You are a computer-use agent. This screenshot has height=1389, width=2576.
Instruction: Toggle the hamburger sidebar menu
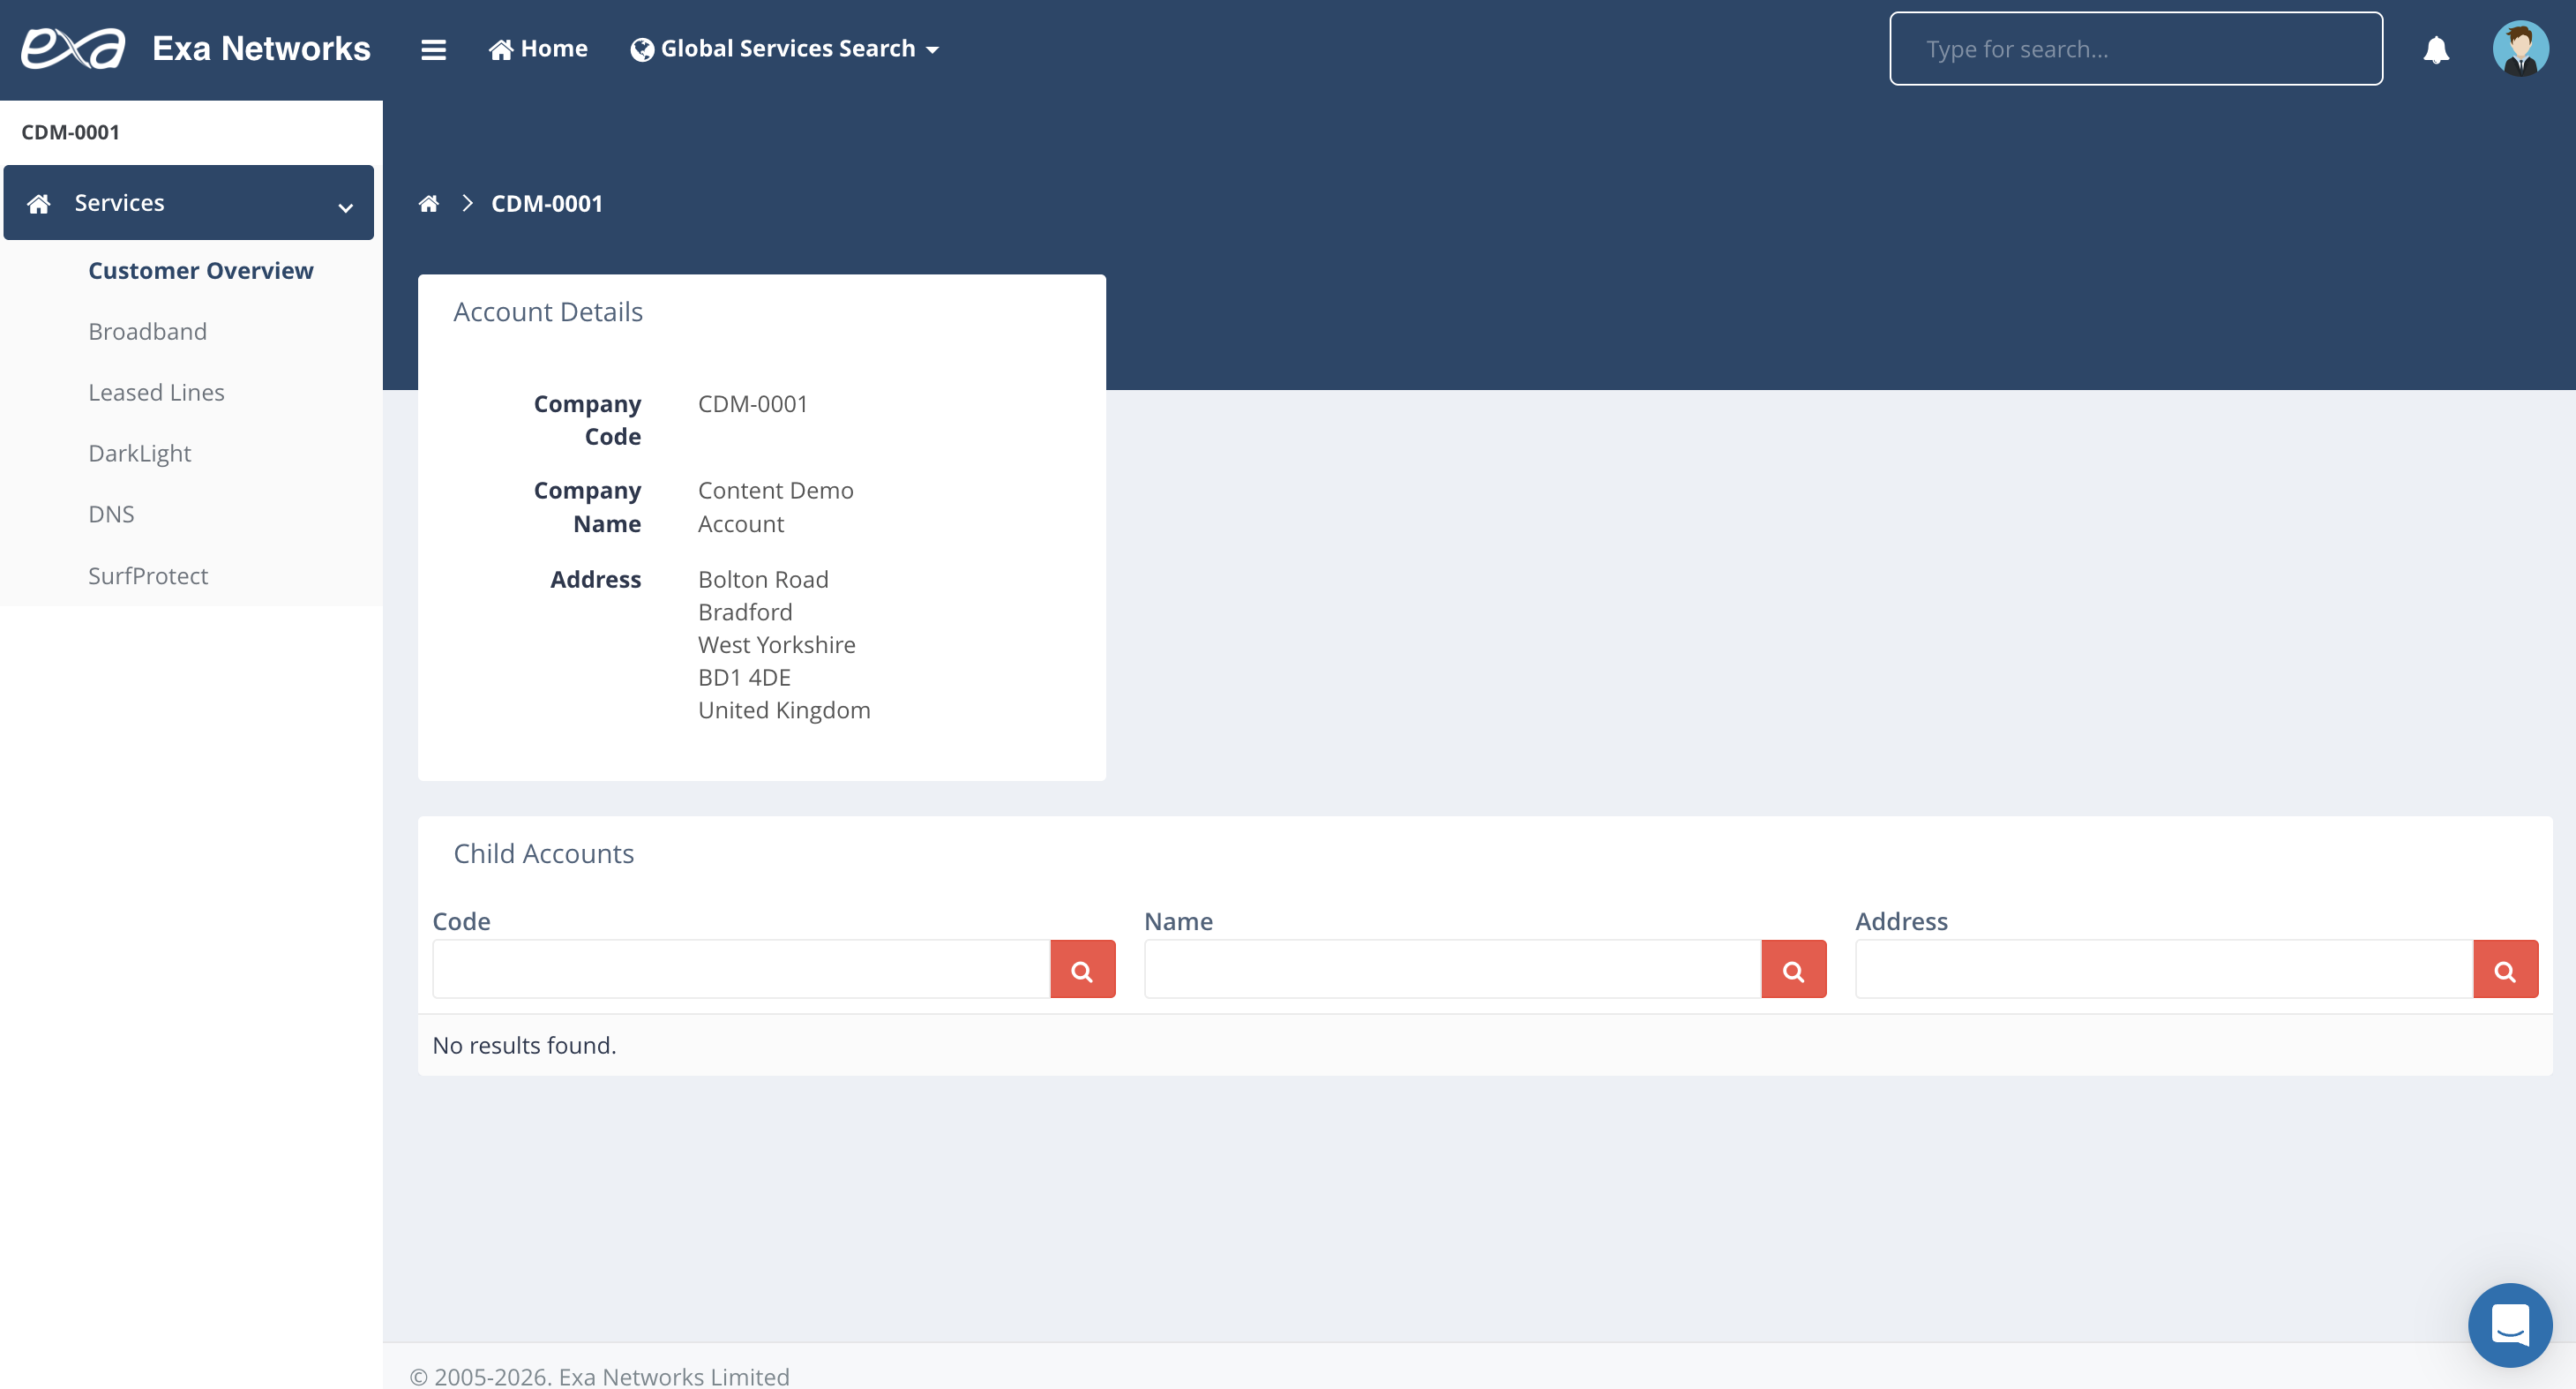click(x=433, y=49)
